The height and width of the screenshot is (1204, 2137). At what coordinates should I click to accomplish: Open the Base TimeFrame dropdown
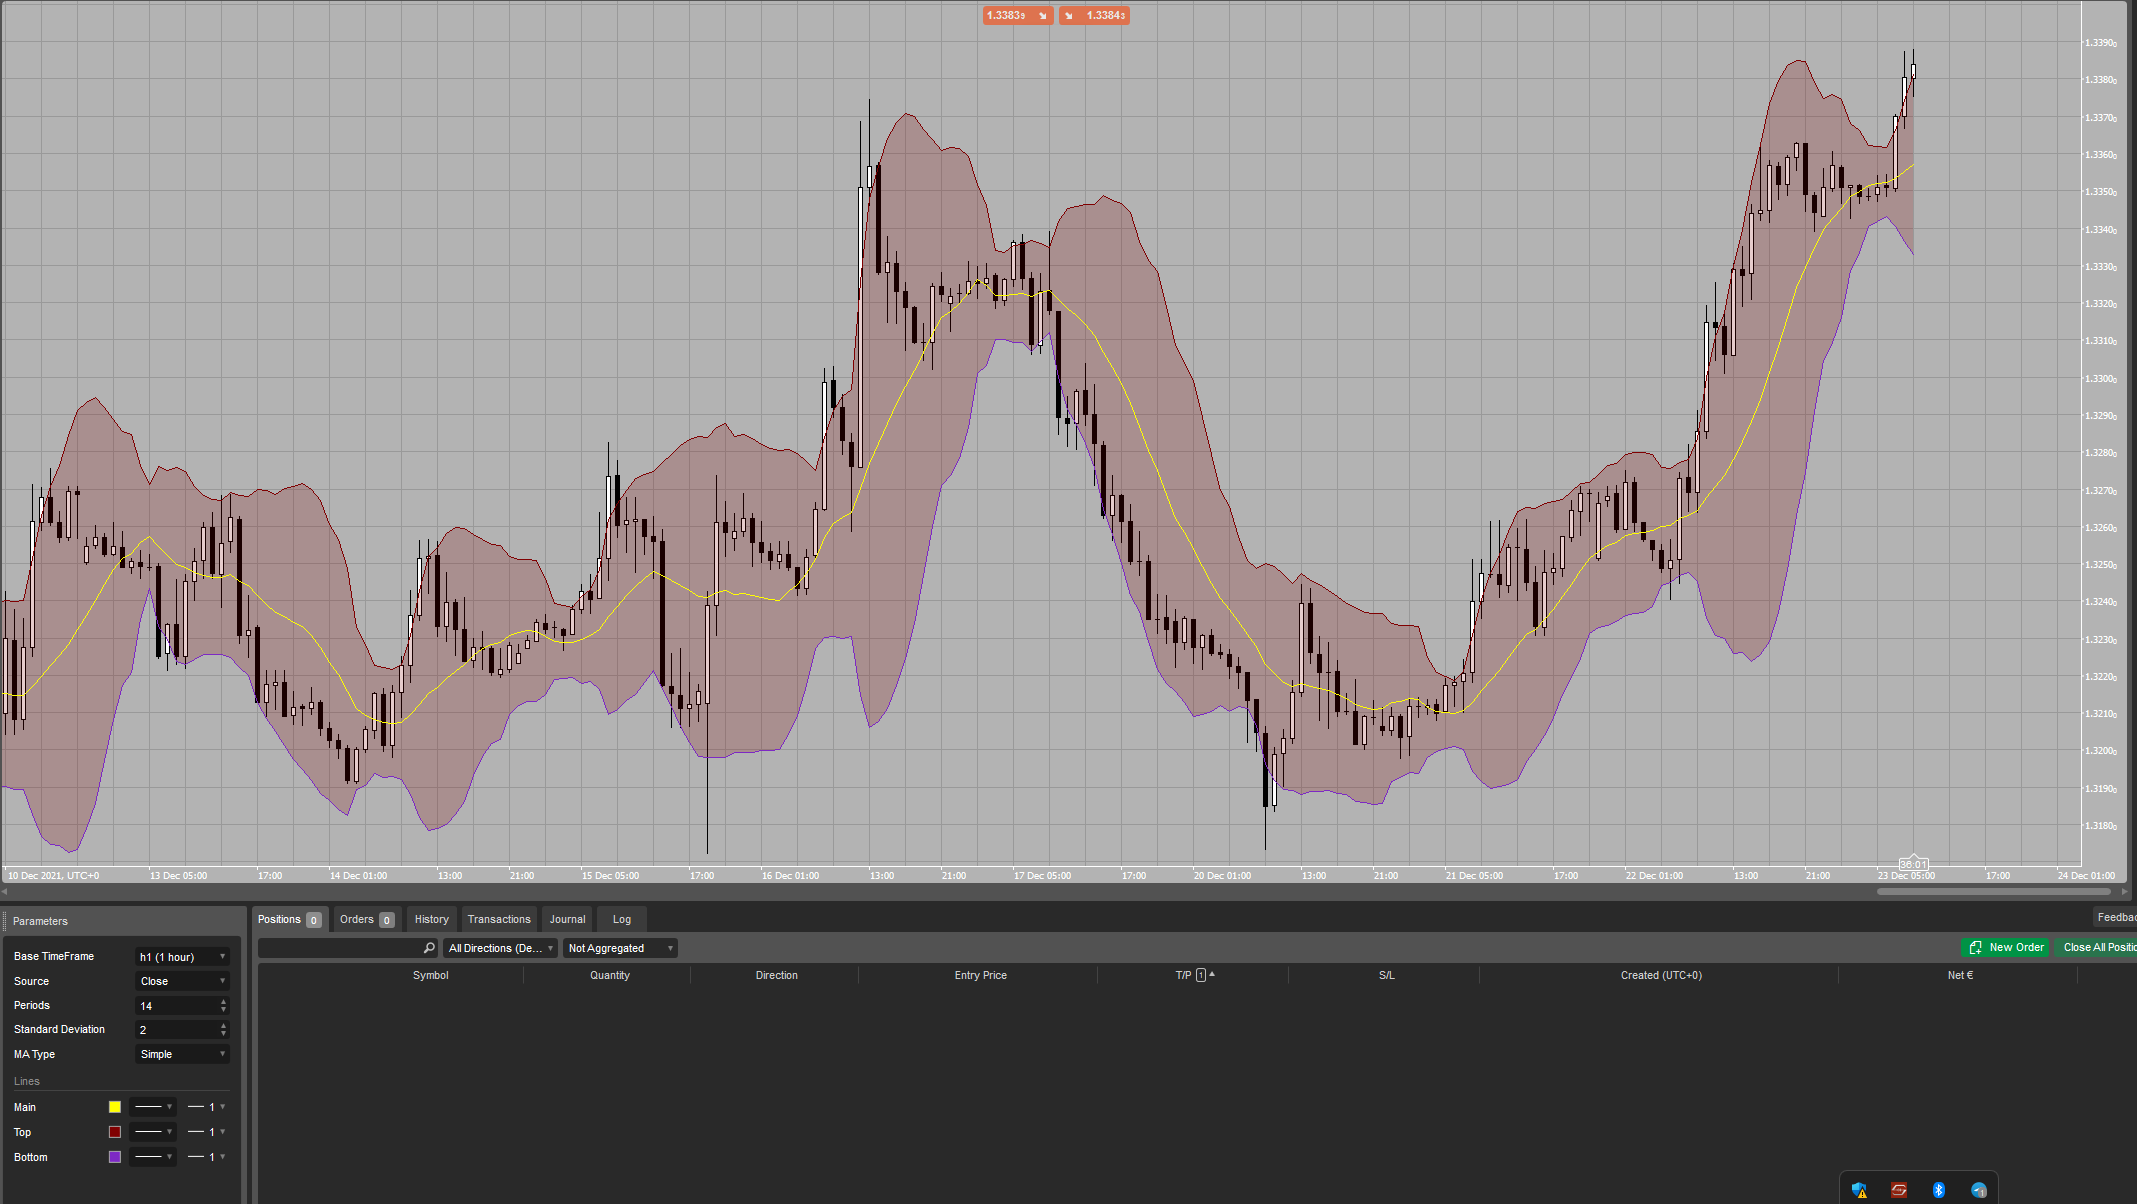coord(182,957)
